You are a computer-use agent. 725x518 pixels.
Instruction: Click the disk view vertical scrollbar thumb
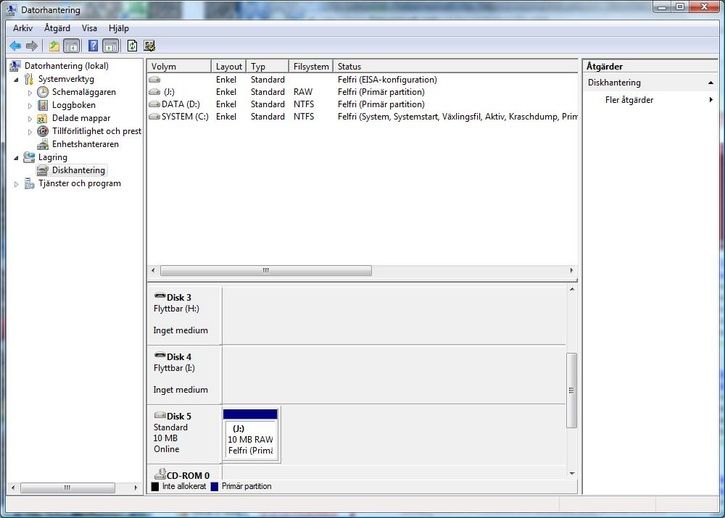571,390
